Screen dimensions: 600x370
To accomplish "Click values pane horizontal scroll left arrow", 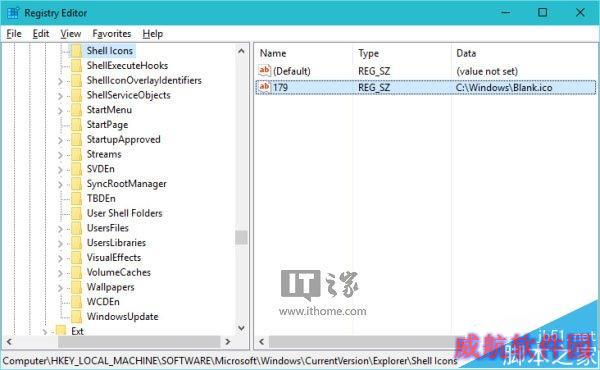I will tap(262, 342).
